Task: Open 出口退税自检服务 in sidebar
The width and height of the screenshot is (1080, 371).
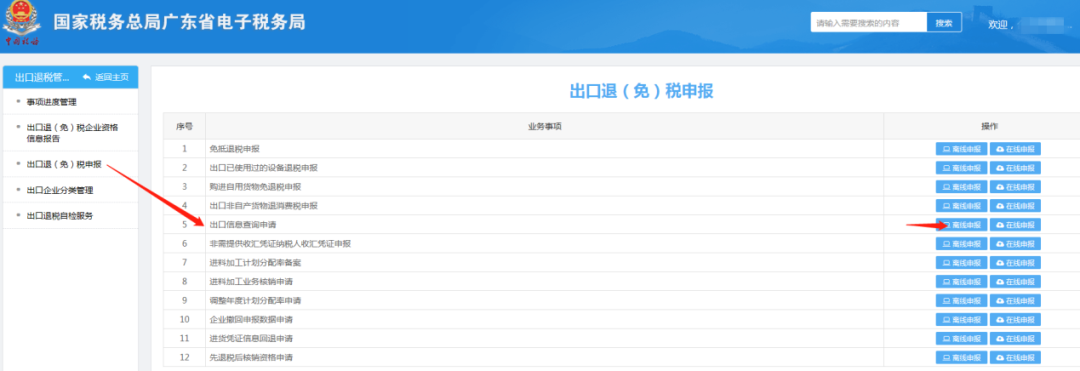Action: coord(59,215)
